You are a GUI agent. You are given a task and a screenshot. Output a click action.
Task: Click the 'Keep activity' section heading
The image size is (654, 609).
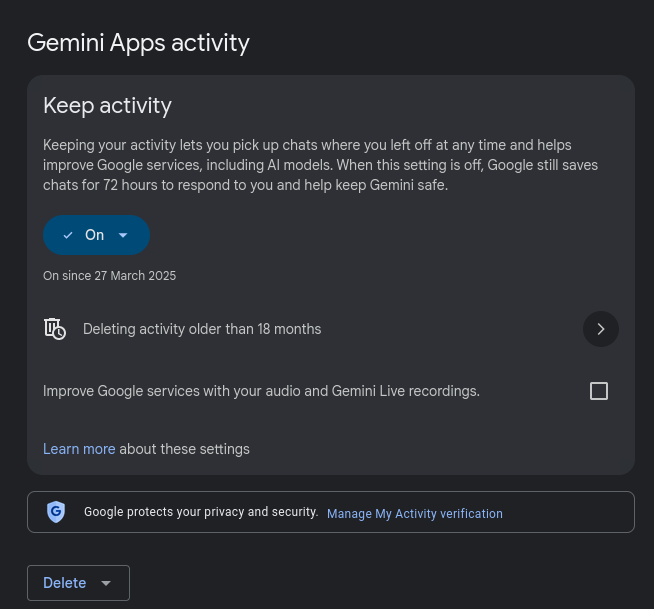click(107, 105)
